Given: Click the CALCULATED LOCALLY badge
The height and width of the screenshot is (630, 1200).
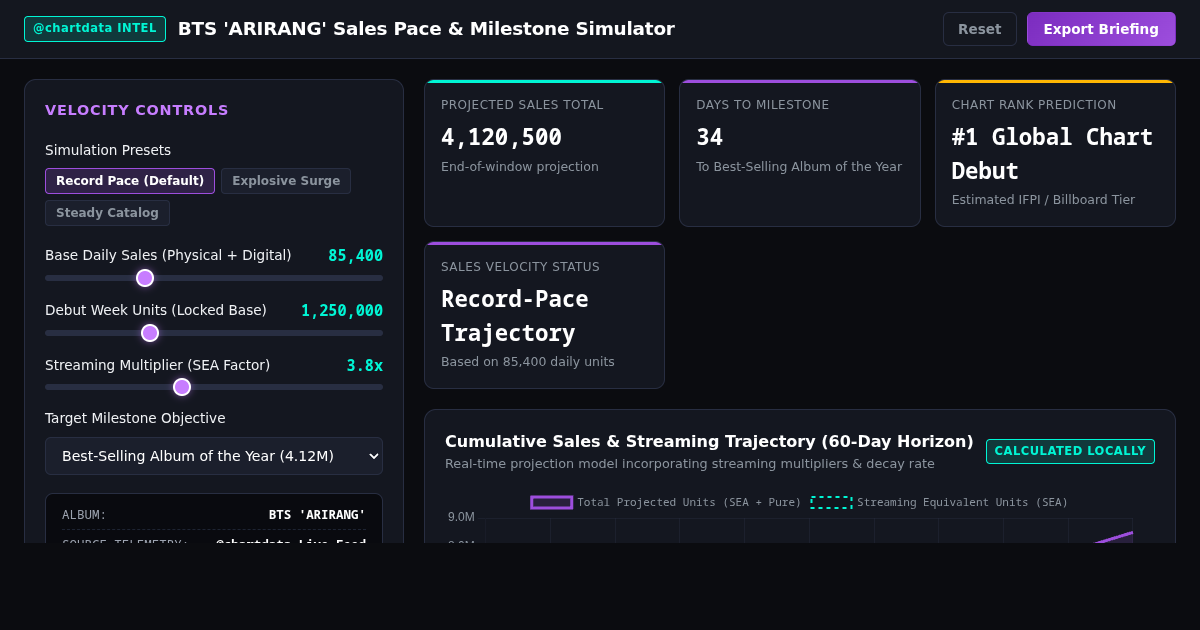Looking at the screenshot, I should 1070,451.
